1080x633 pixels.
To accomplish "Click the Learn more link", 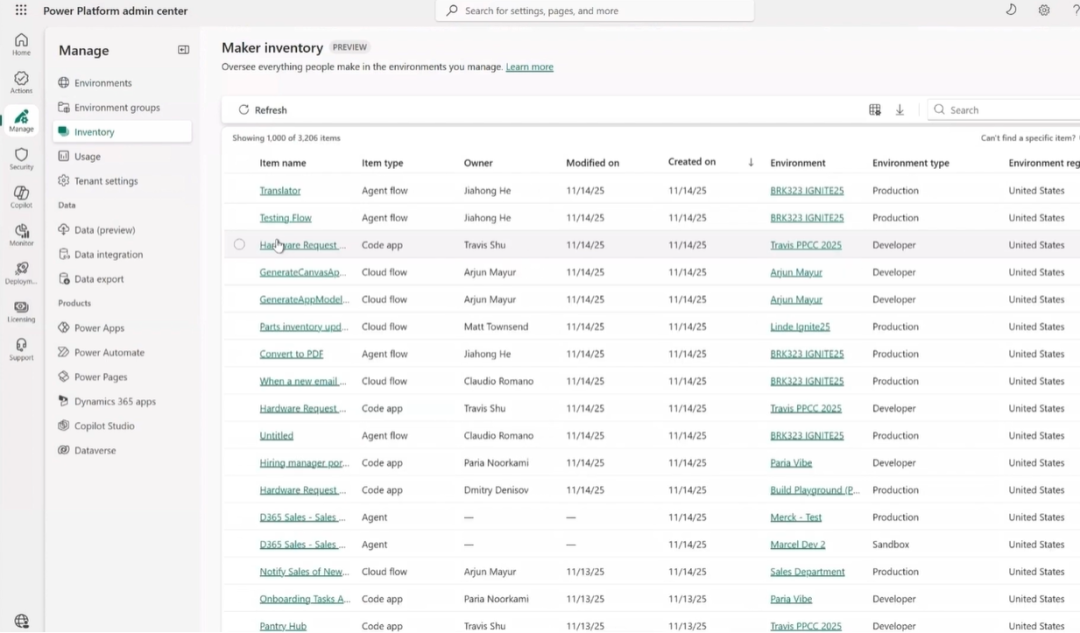I will click(x=529, y=67).
